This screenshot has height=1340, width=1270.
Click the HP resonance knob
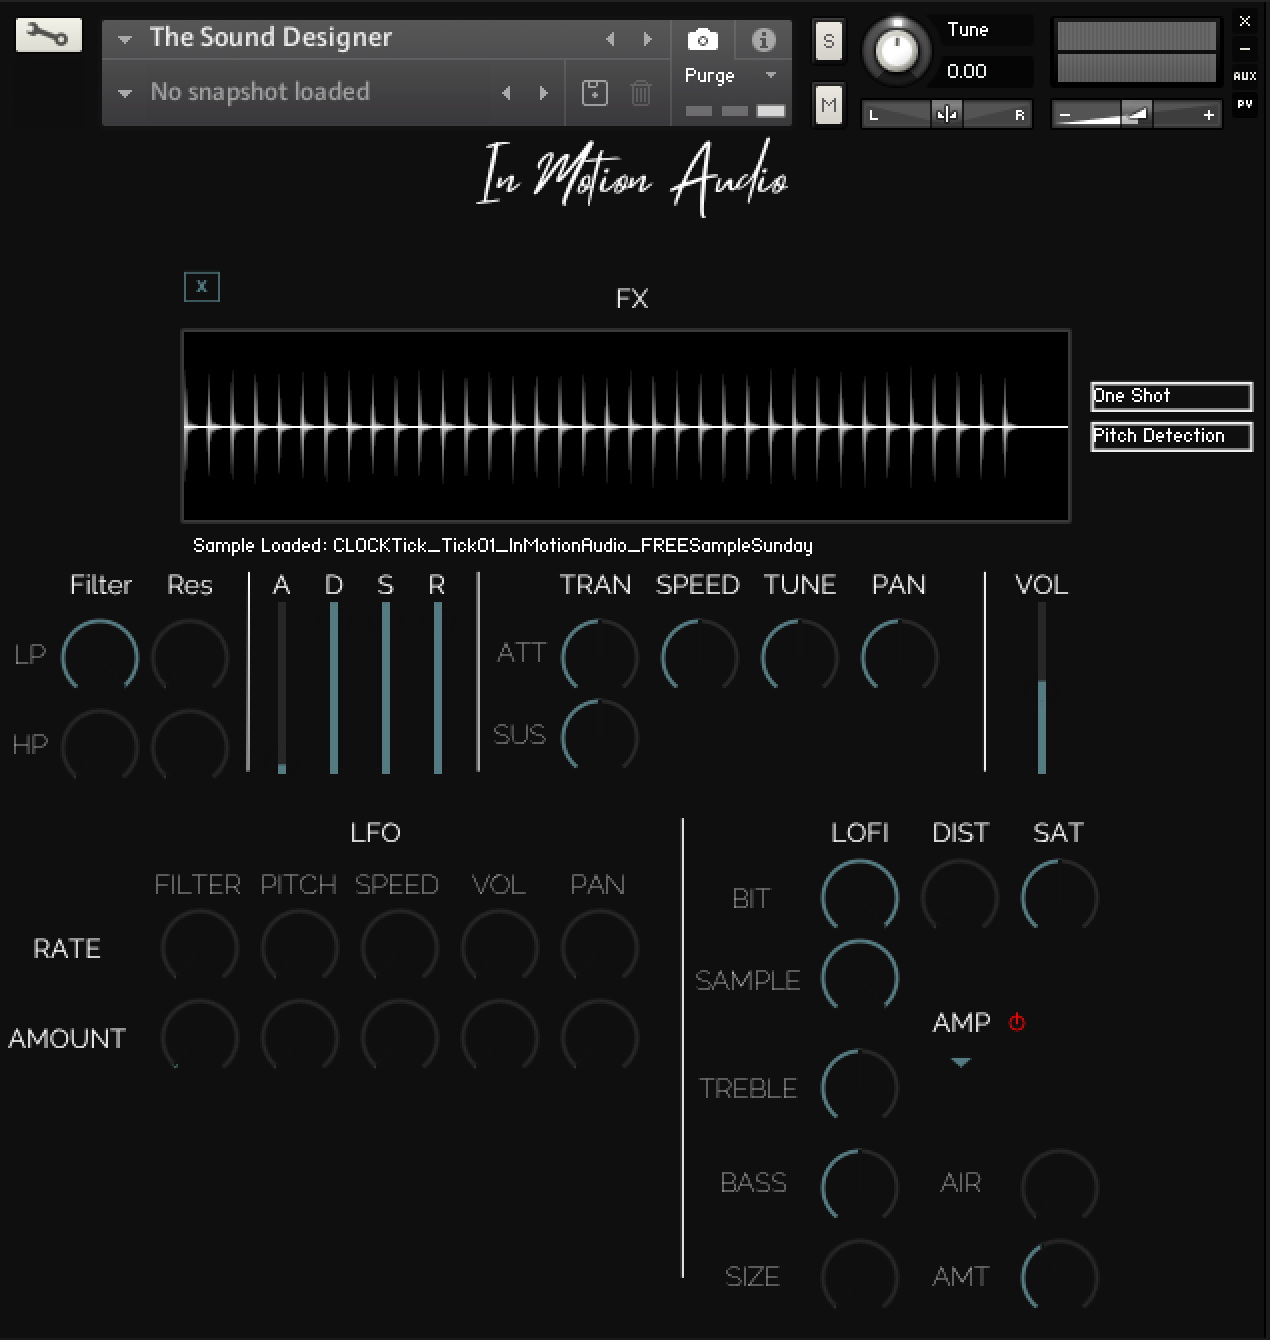[190, 746]
